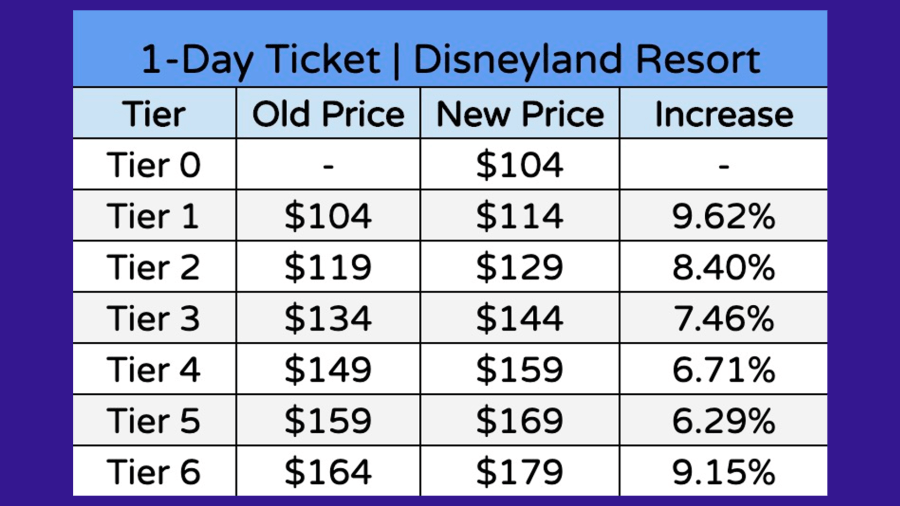This screenshot has height=506, width=900.
Task: Select the 'New Price' column header
Action: coord(520,114)
